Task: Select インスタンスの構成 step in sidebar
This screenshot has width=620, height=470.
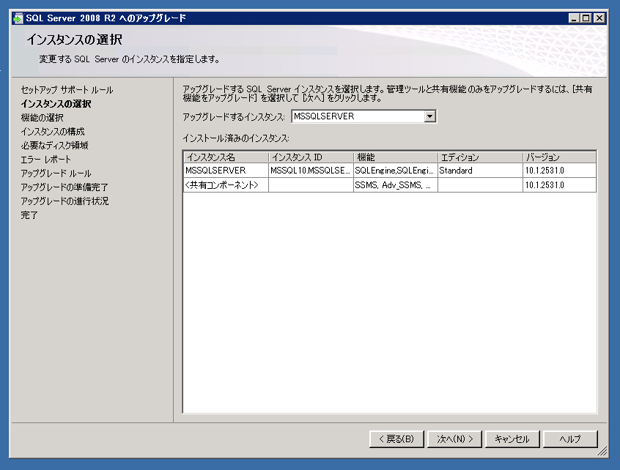Action: pyautogui.click(x=53, y=131)
